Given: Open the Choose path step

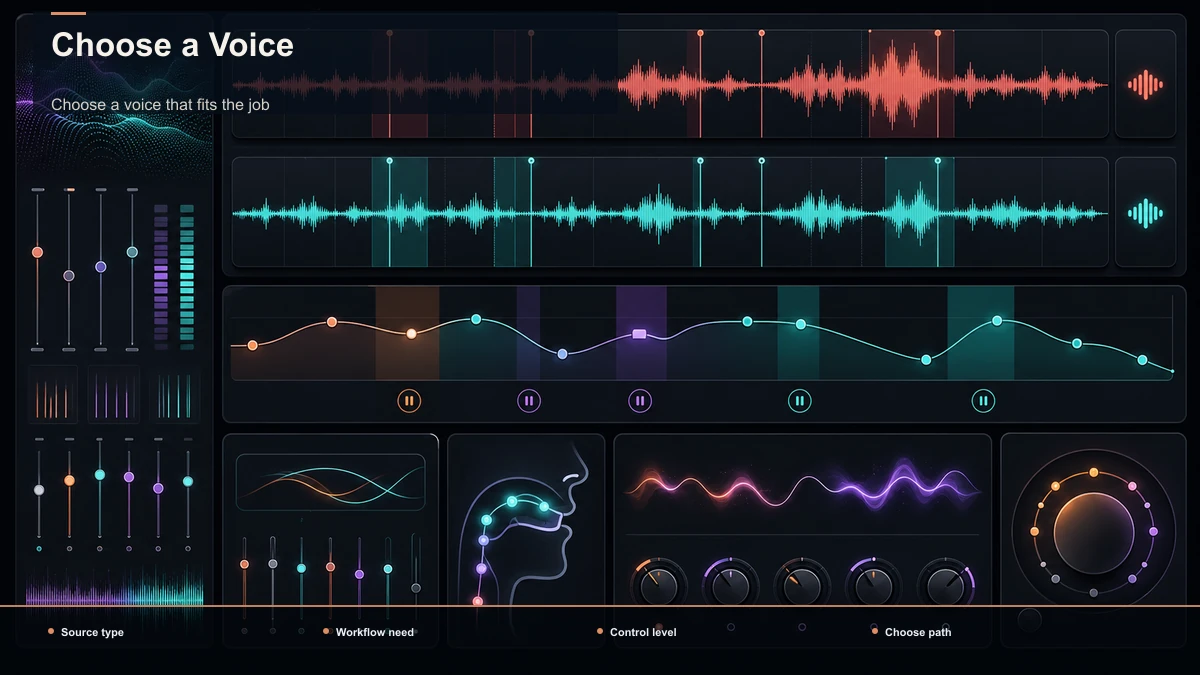Looking at the screenshot, I should click(912, 632).
